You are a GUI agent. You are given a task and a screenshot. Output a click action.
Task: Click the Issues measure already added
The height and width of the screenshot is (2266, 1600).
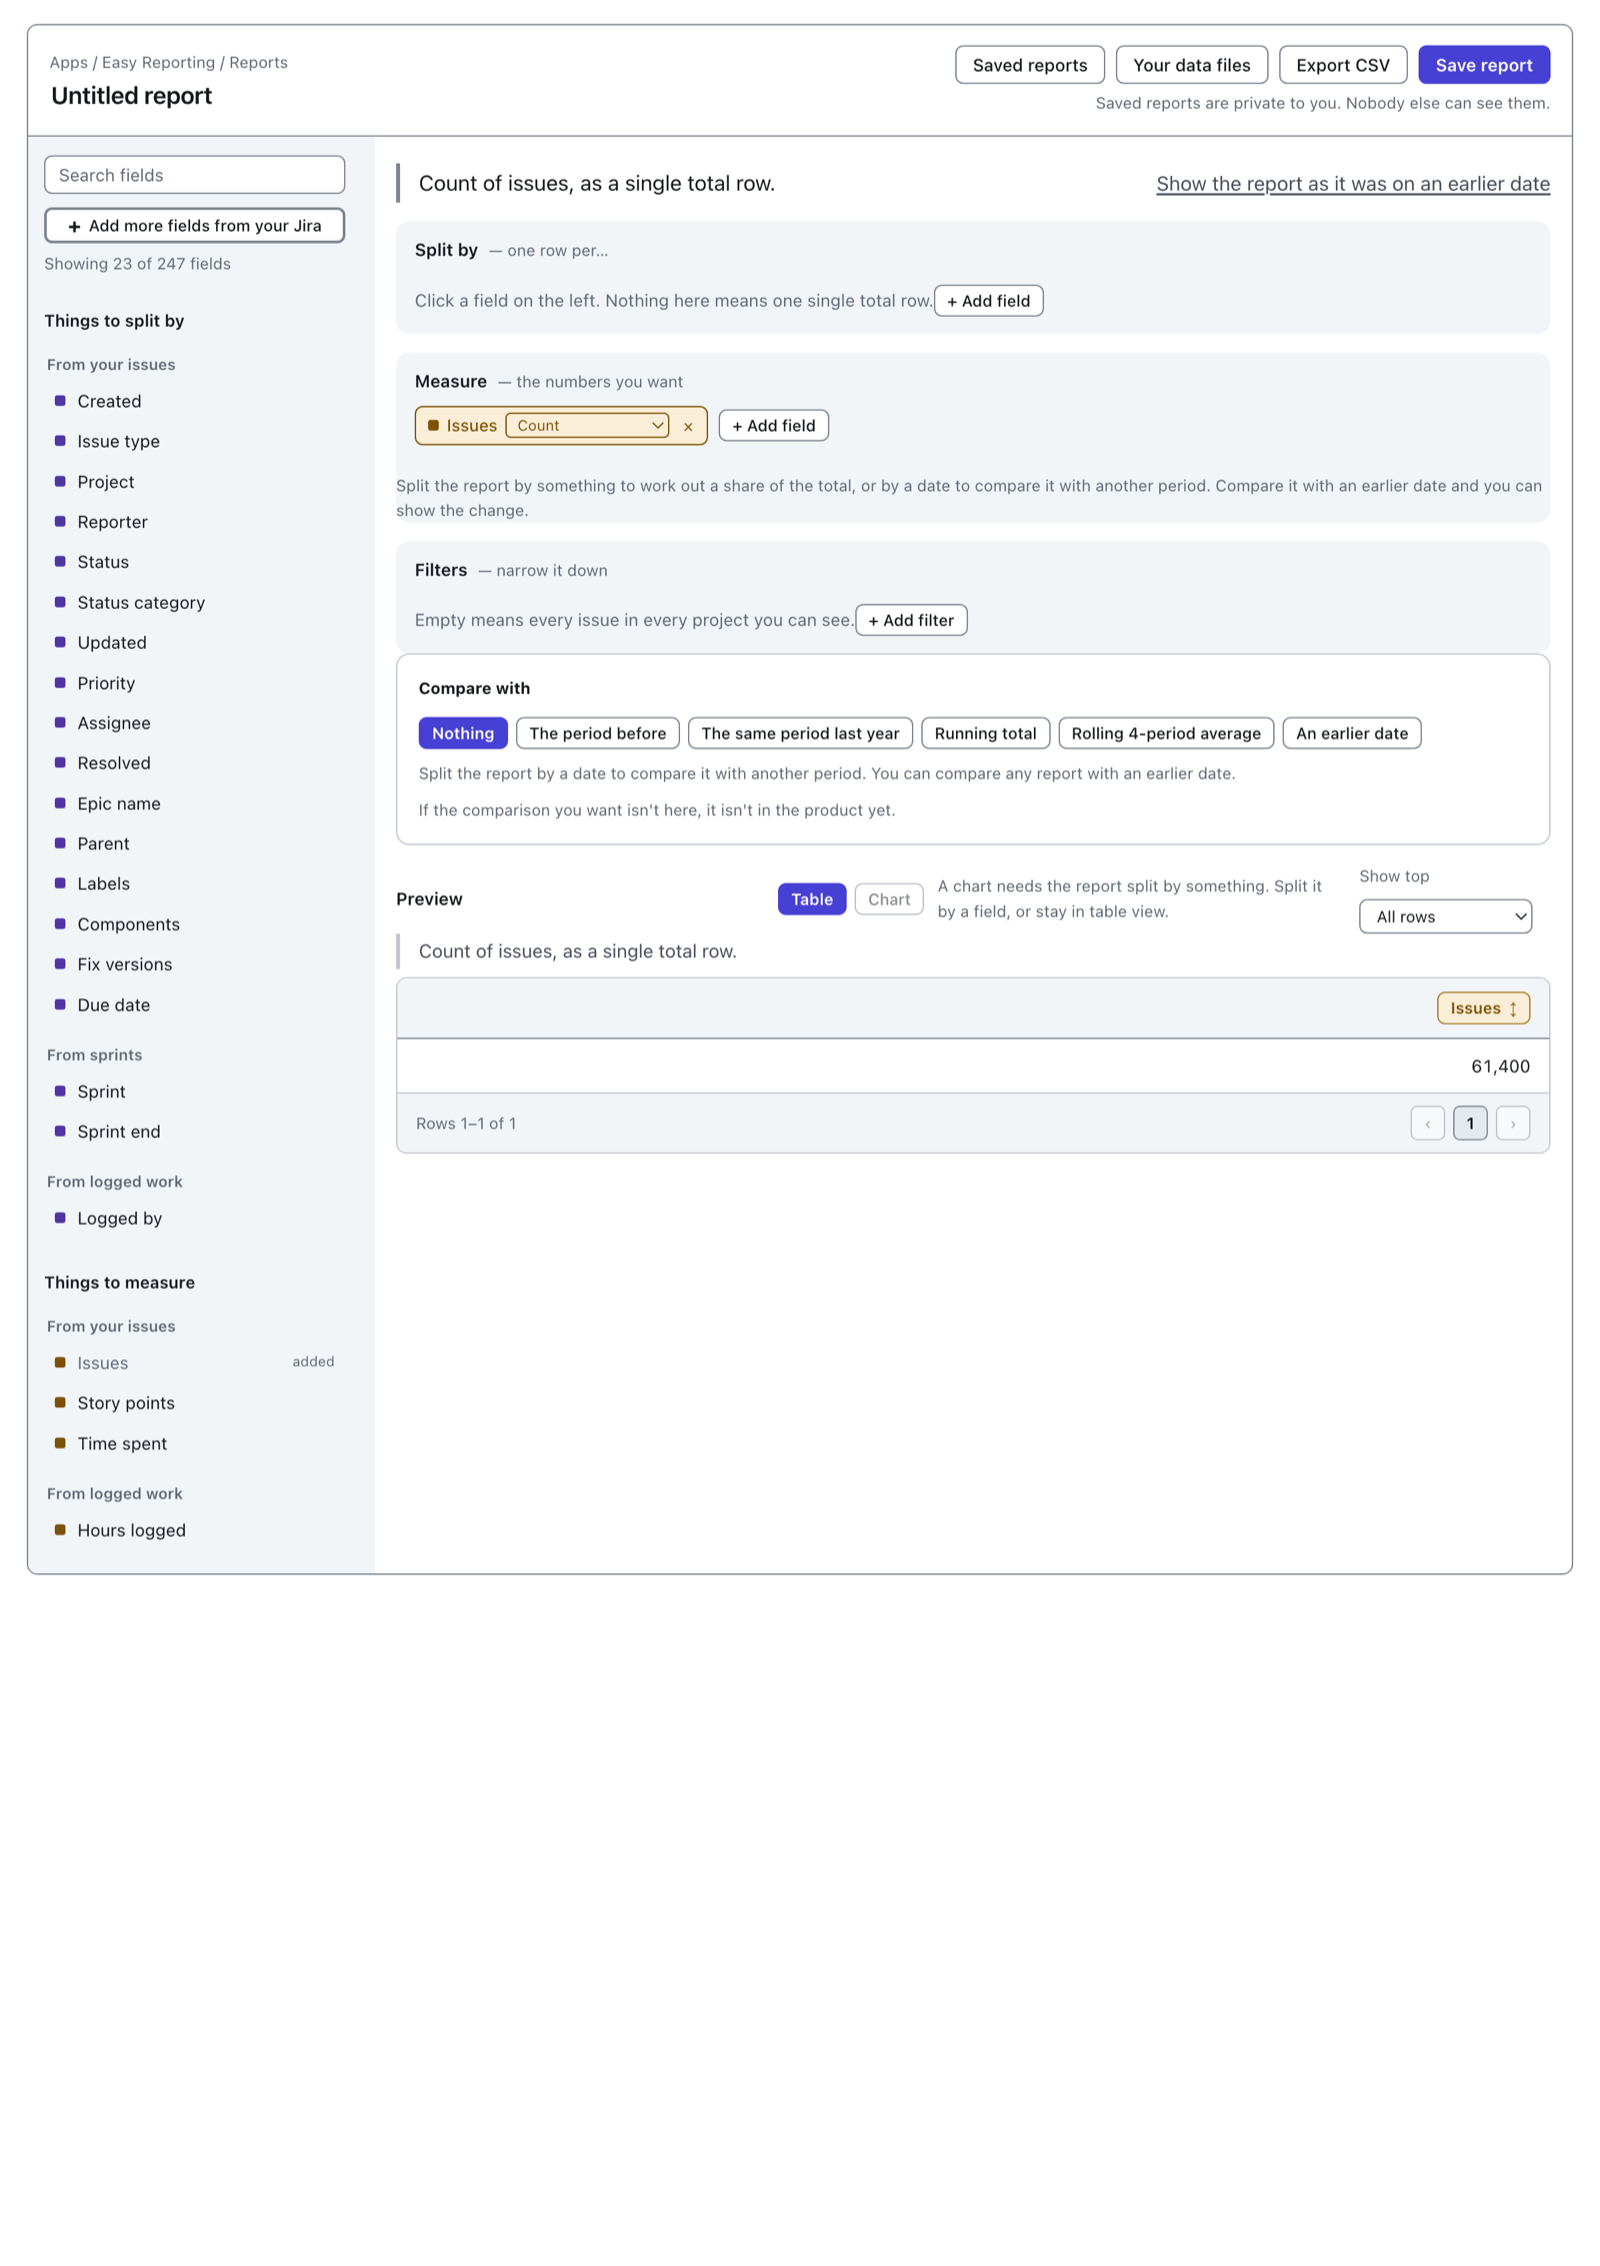194,1363
